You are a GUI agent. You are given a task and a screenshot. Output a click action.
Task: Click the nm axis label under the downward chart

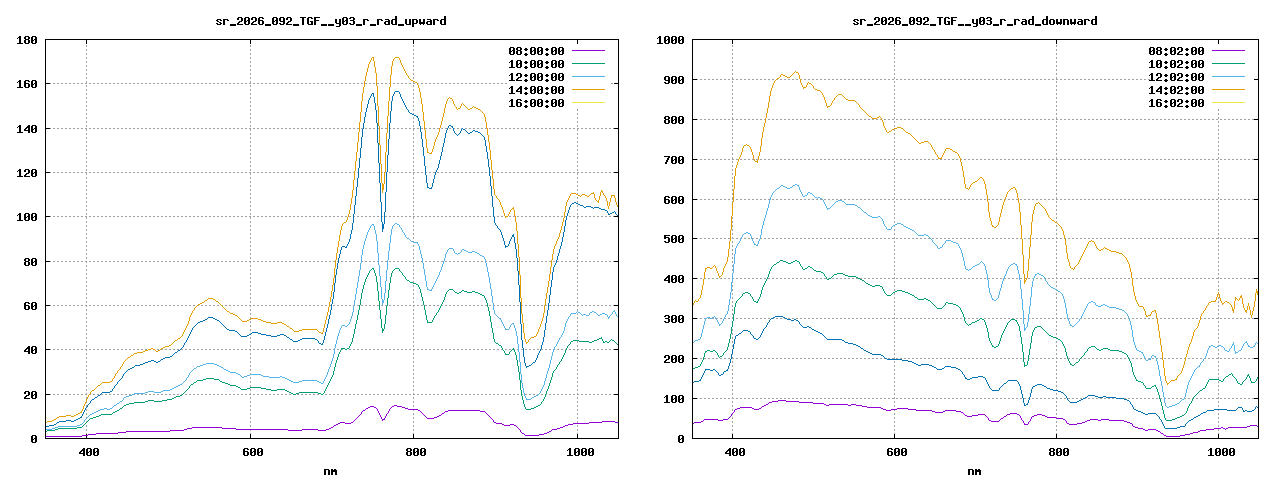point(974,470)
